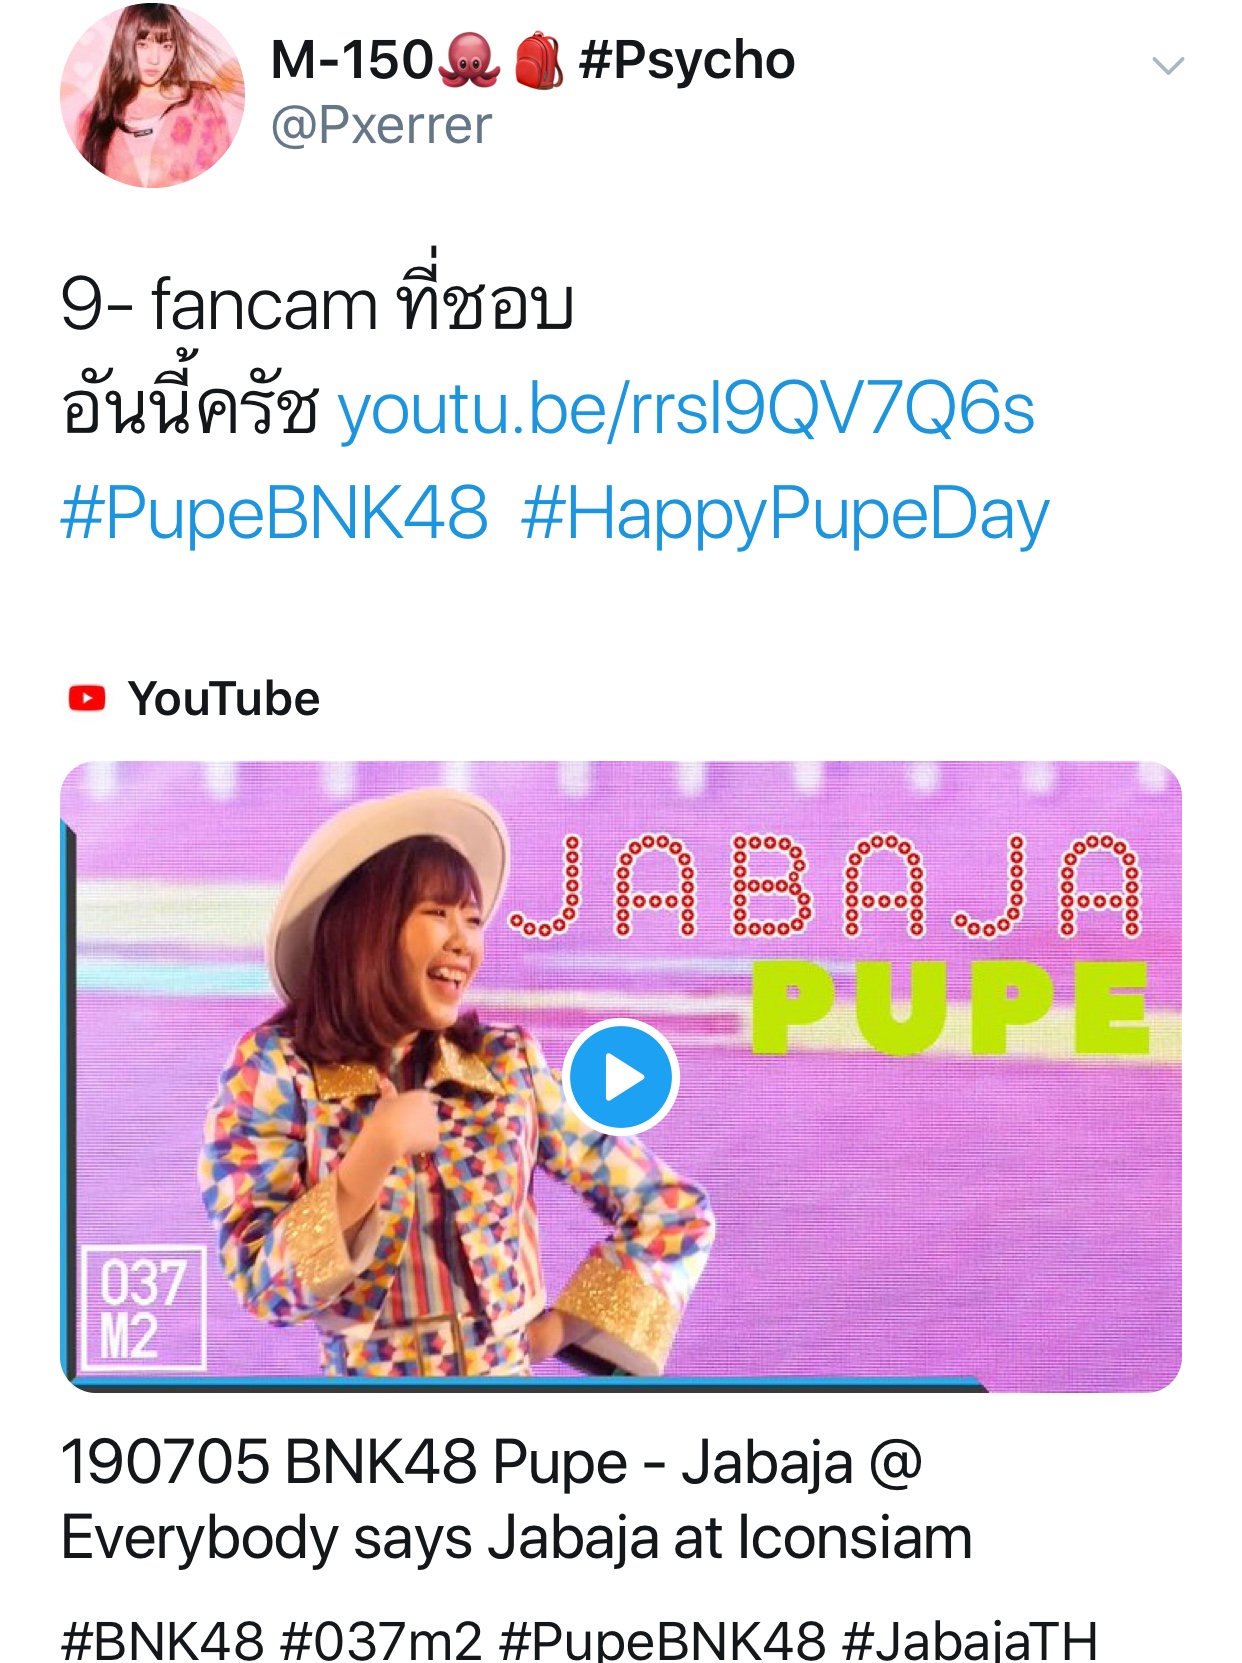The height and width of the screenshot is (1663, 1242).
Task: Click the JABAJA title on thumbnail
Action: tap(826, 886)
